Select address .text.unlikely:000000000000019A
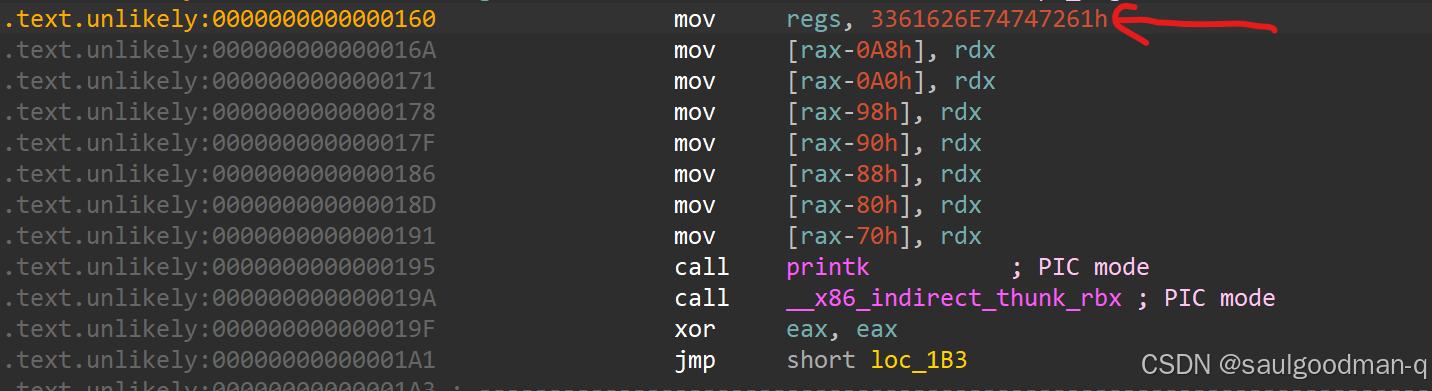 coord(220,298)
